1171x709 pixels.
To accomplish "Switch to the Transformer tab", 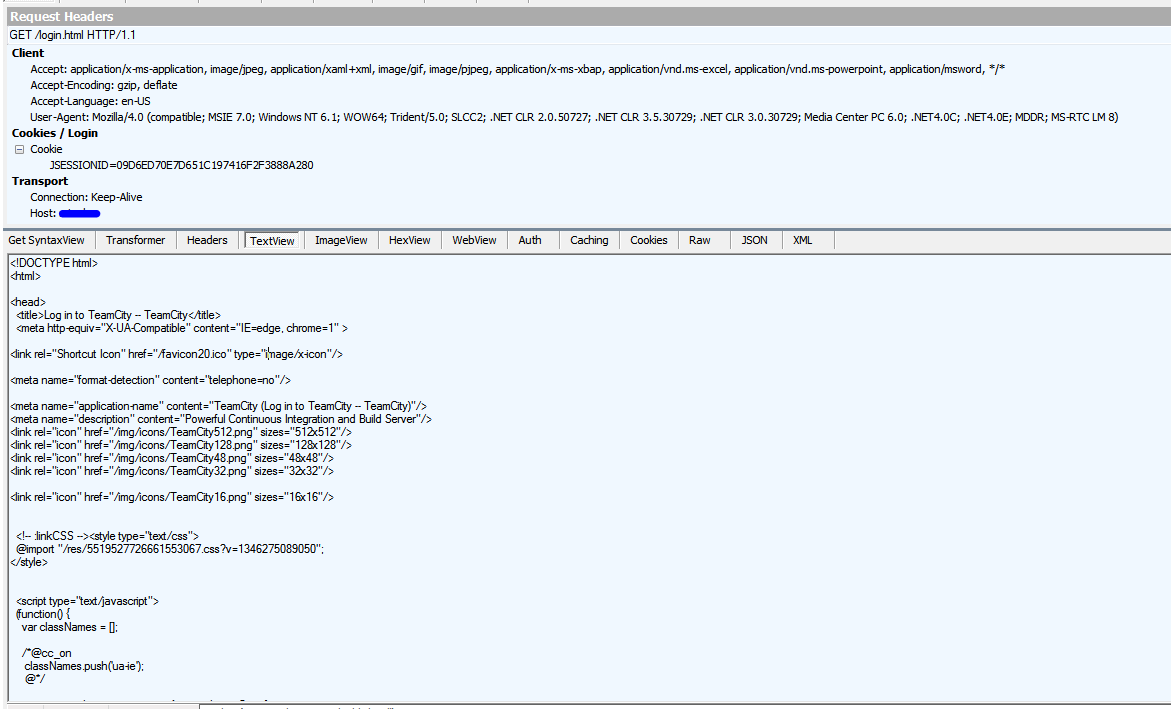I will [x=135, y=240].
